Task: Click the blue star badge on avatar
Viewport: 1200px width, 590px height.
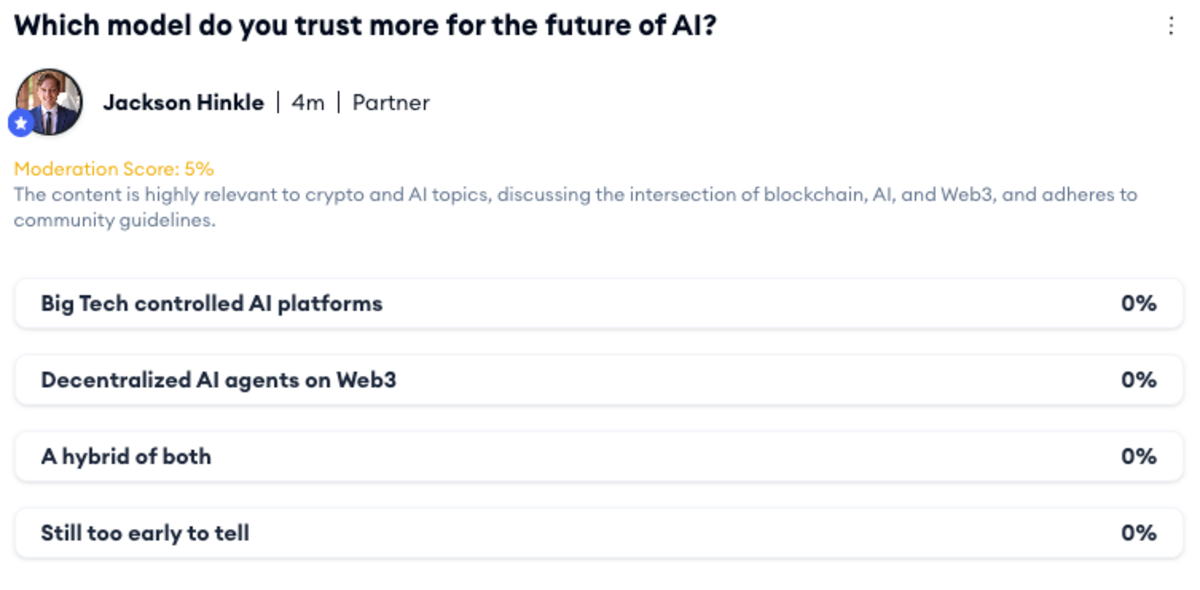Action: [21, 124]
